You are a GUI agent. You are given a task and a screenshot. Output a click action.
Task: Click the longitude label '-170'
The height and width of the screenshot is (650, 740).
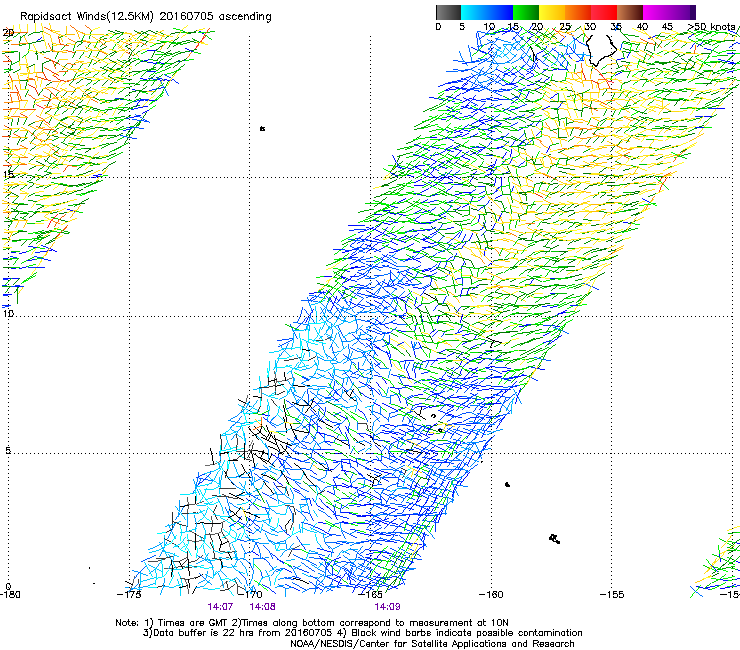click(x=250, y=594)
